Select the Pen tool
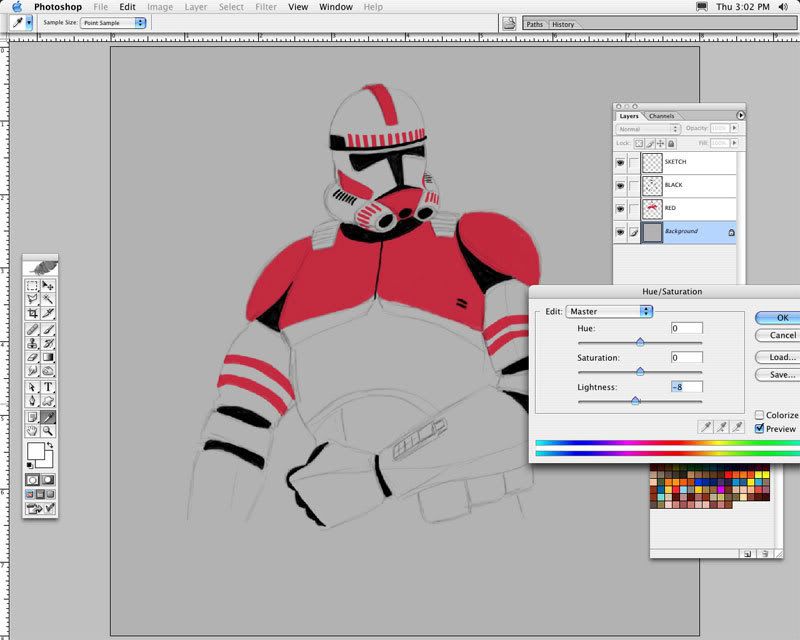 32,401
